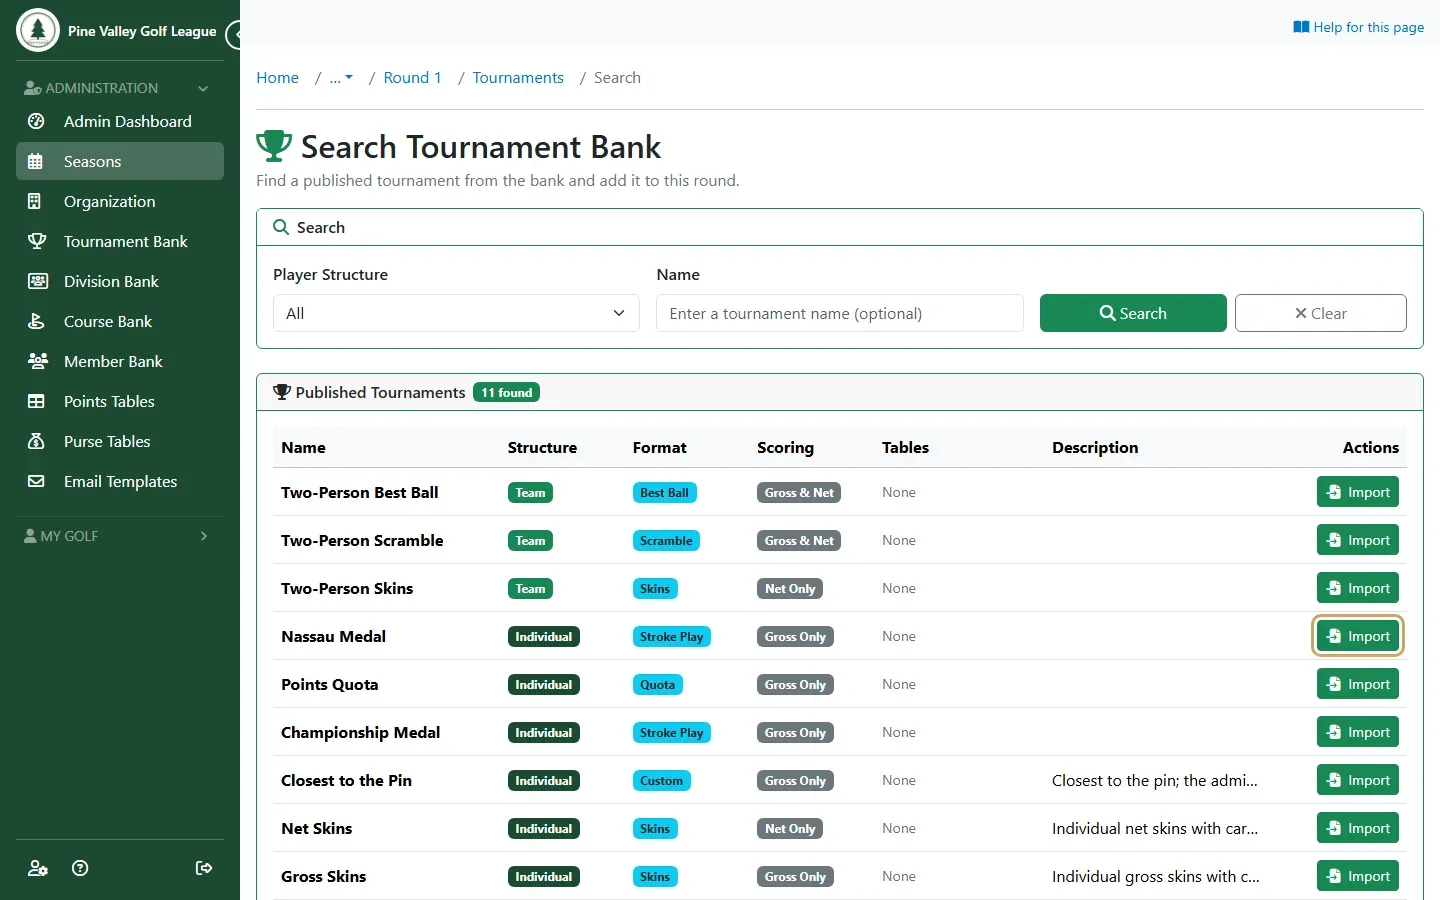Click the Scoring column header
This screenshot has height=900, width=1440.
point(785,447)
